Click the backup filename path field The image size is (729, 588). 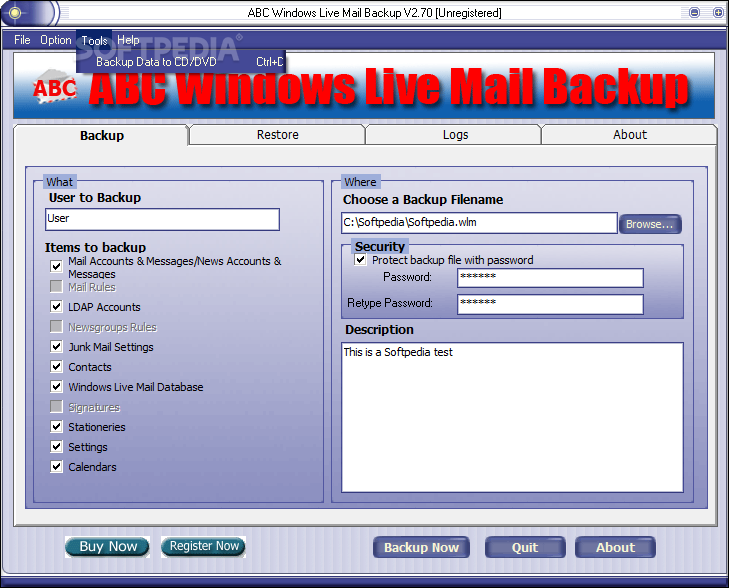tap(479, 223)
